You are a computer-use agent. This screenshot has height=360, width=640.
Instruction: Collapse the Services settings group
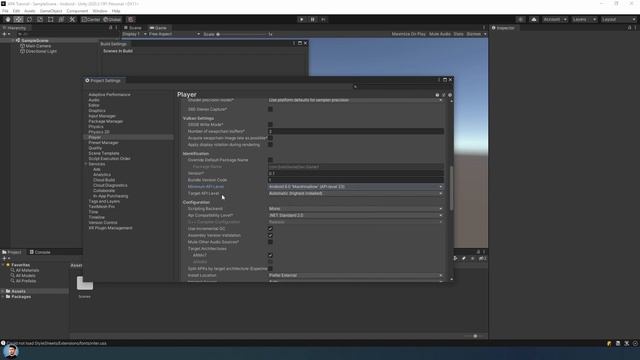[x=86, y=164]
